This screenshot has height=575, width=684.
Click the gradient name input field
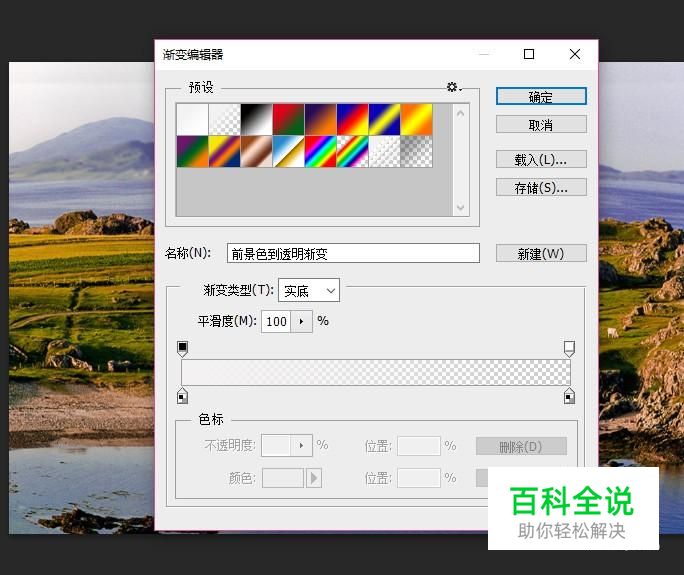click(353, 253)
